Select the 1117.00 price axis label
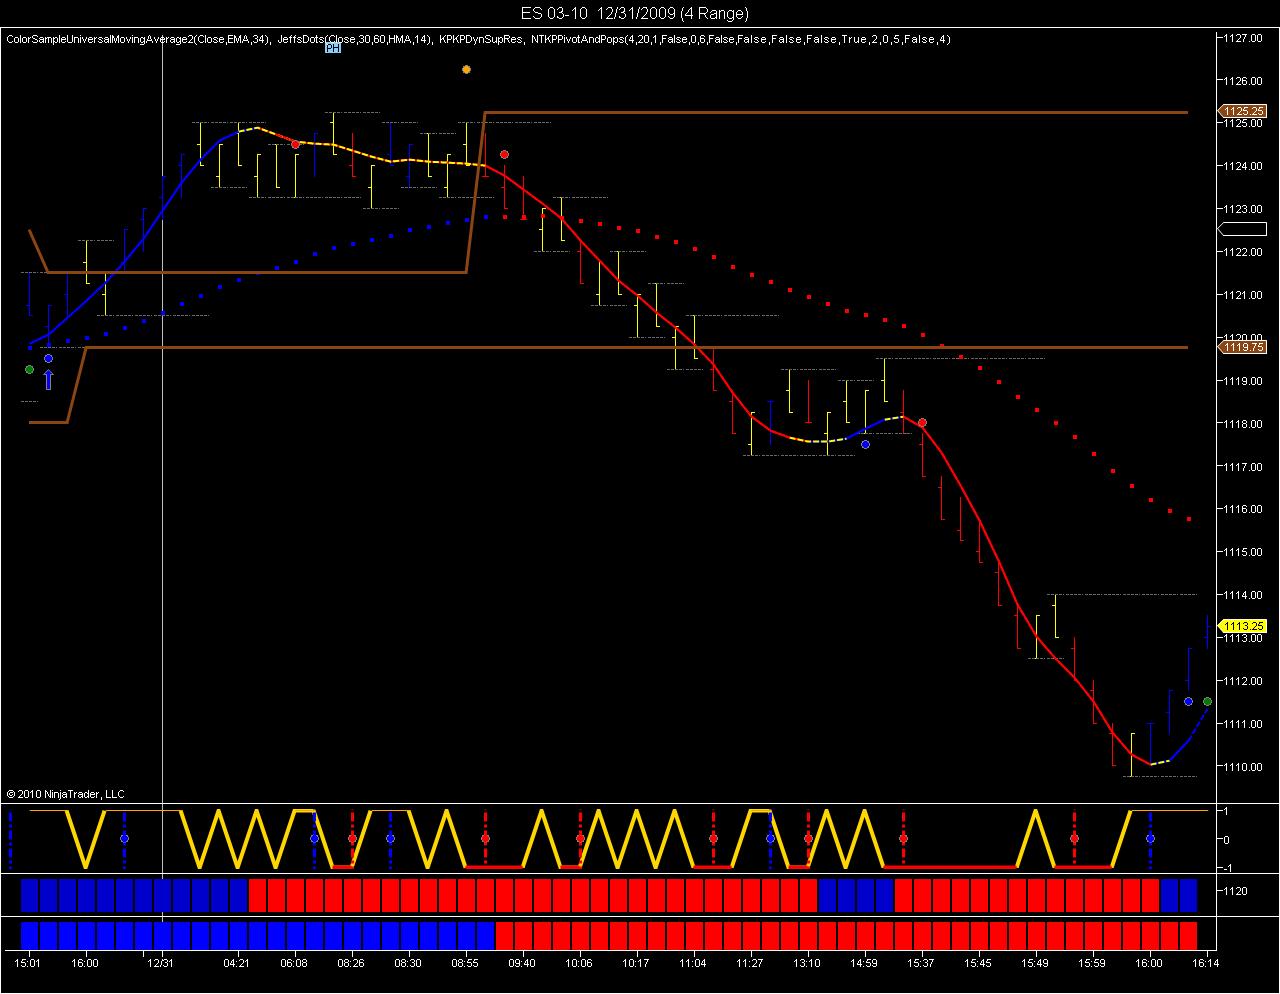 [1242, 467]
